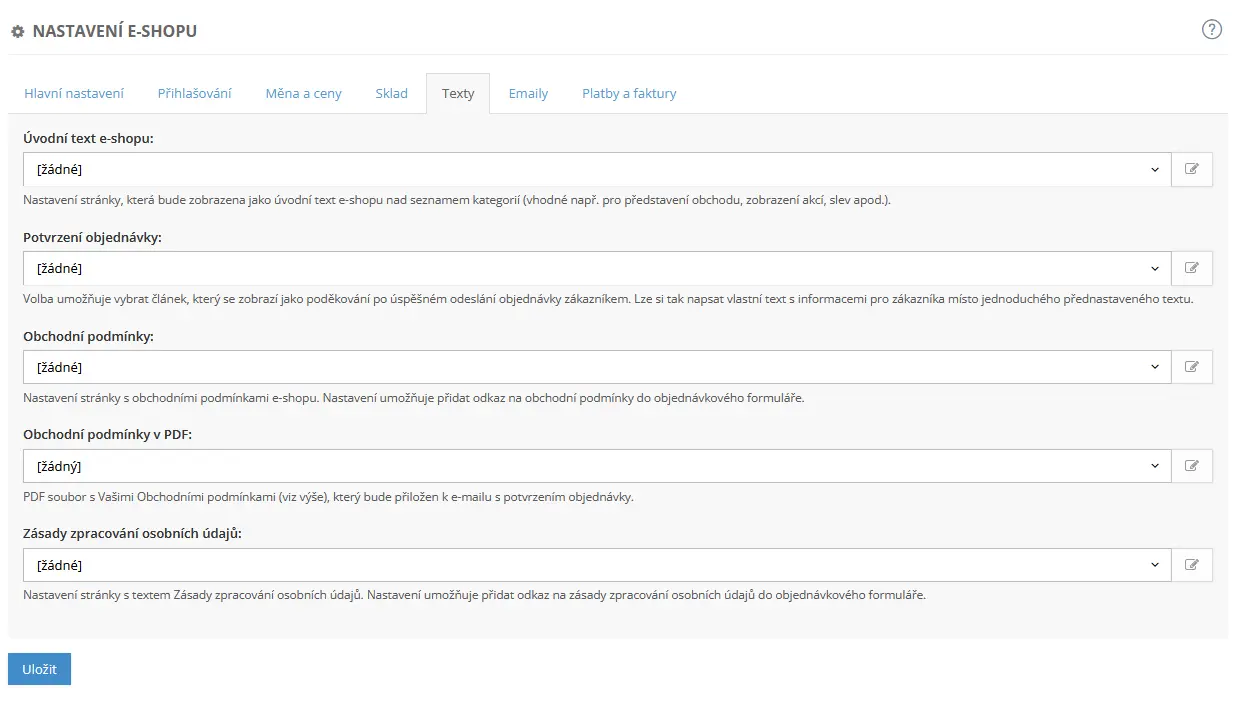Image resolution: width=1235 pixels, height=711 pixels.
Task: Click the Úvodní text e-shopu label
Action: tap(88, 139)
